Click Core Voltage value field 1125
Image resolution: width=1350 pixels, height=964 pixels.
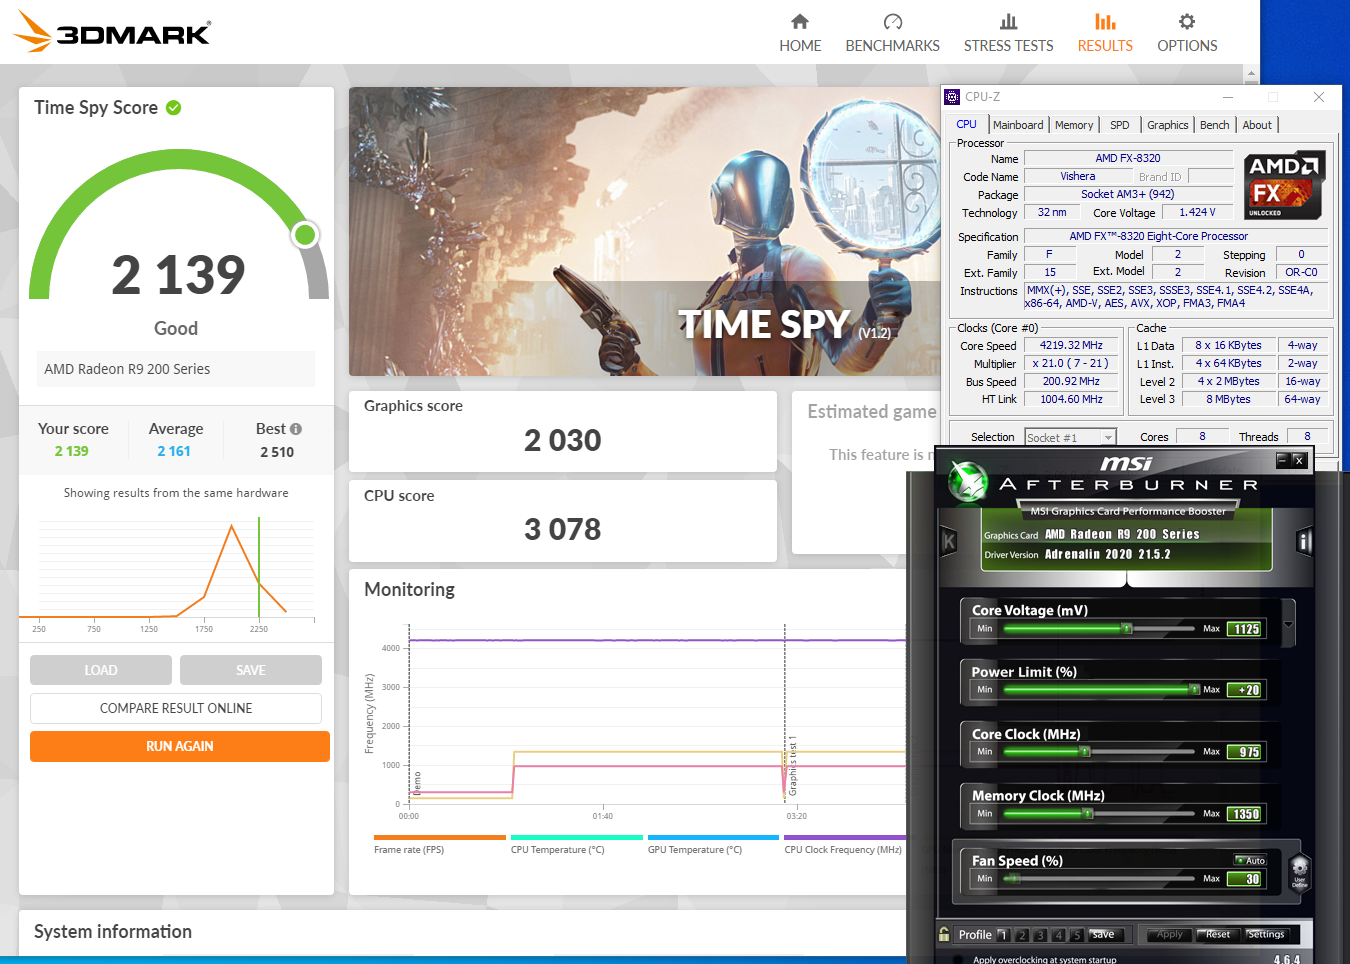point(1246,629)
